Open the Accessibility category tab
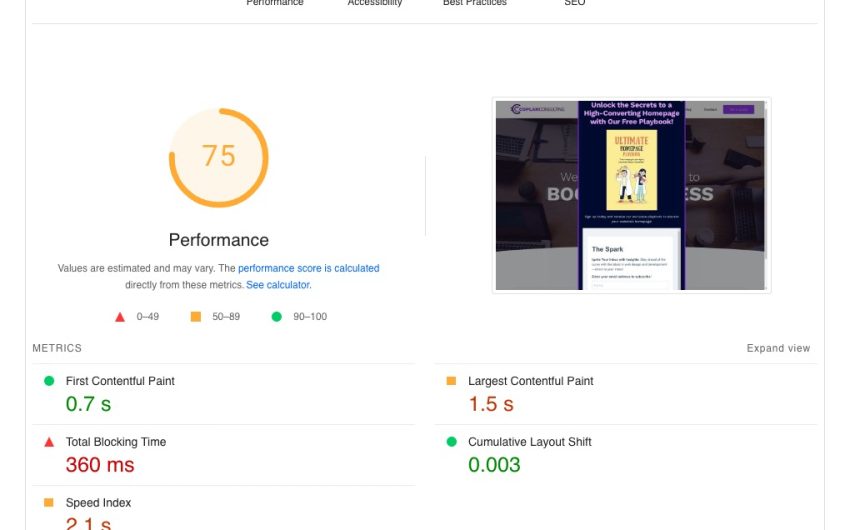850x530 pixels. click(x=375, y=3)
